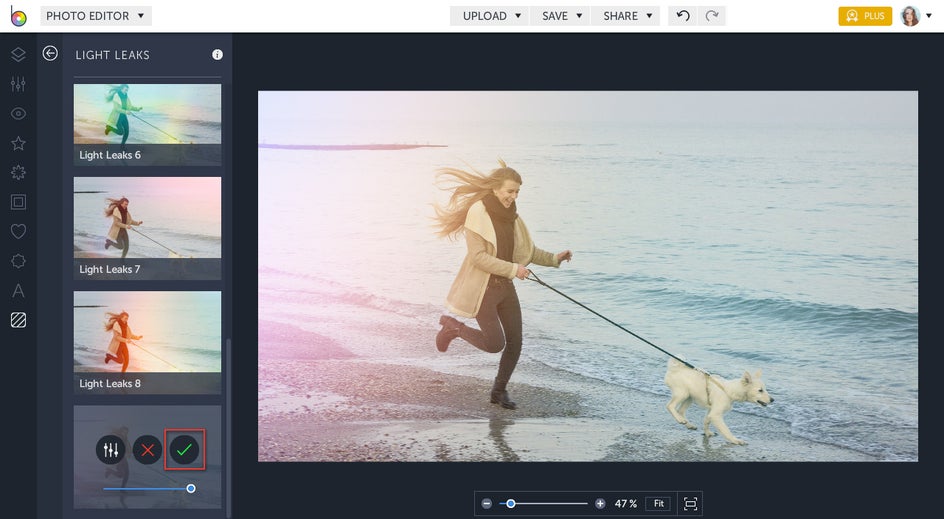This screenshot has width=944, height=519.
Task: Click the Plus upgrade button
Action: pos(865,16)
